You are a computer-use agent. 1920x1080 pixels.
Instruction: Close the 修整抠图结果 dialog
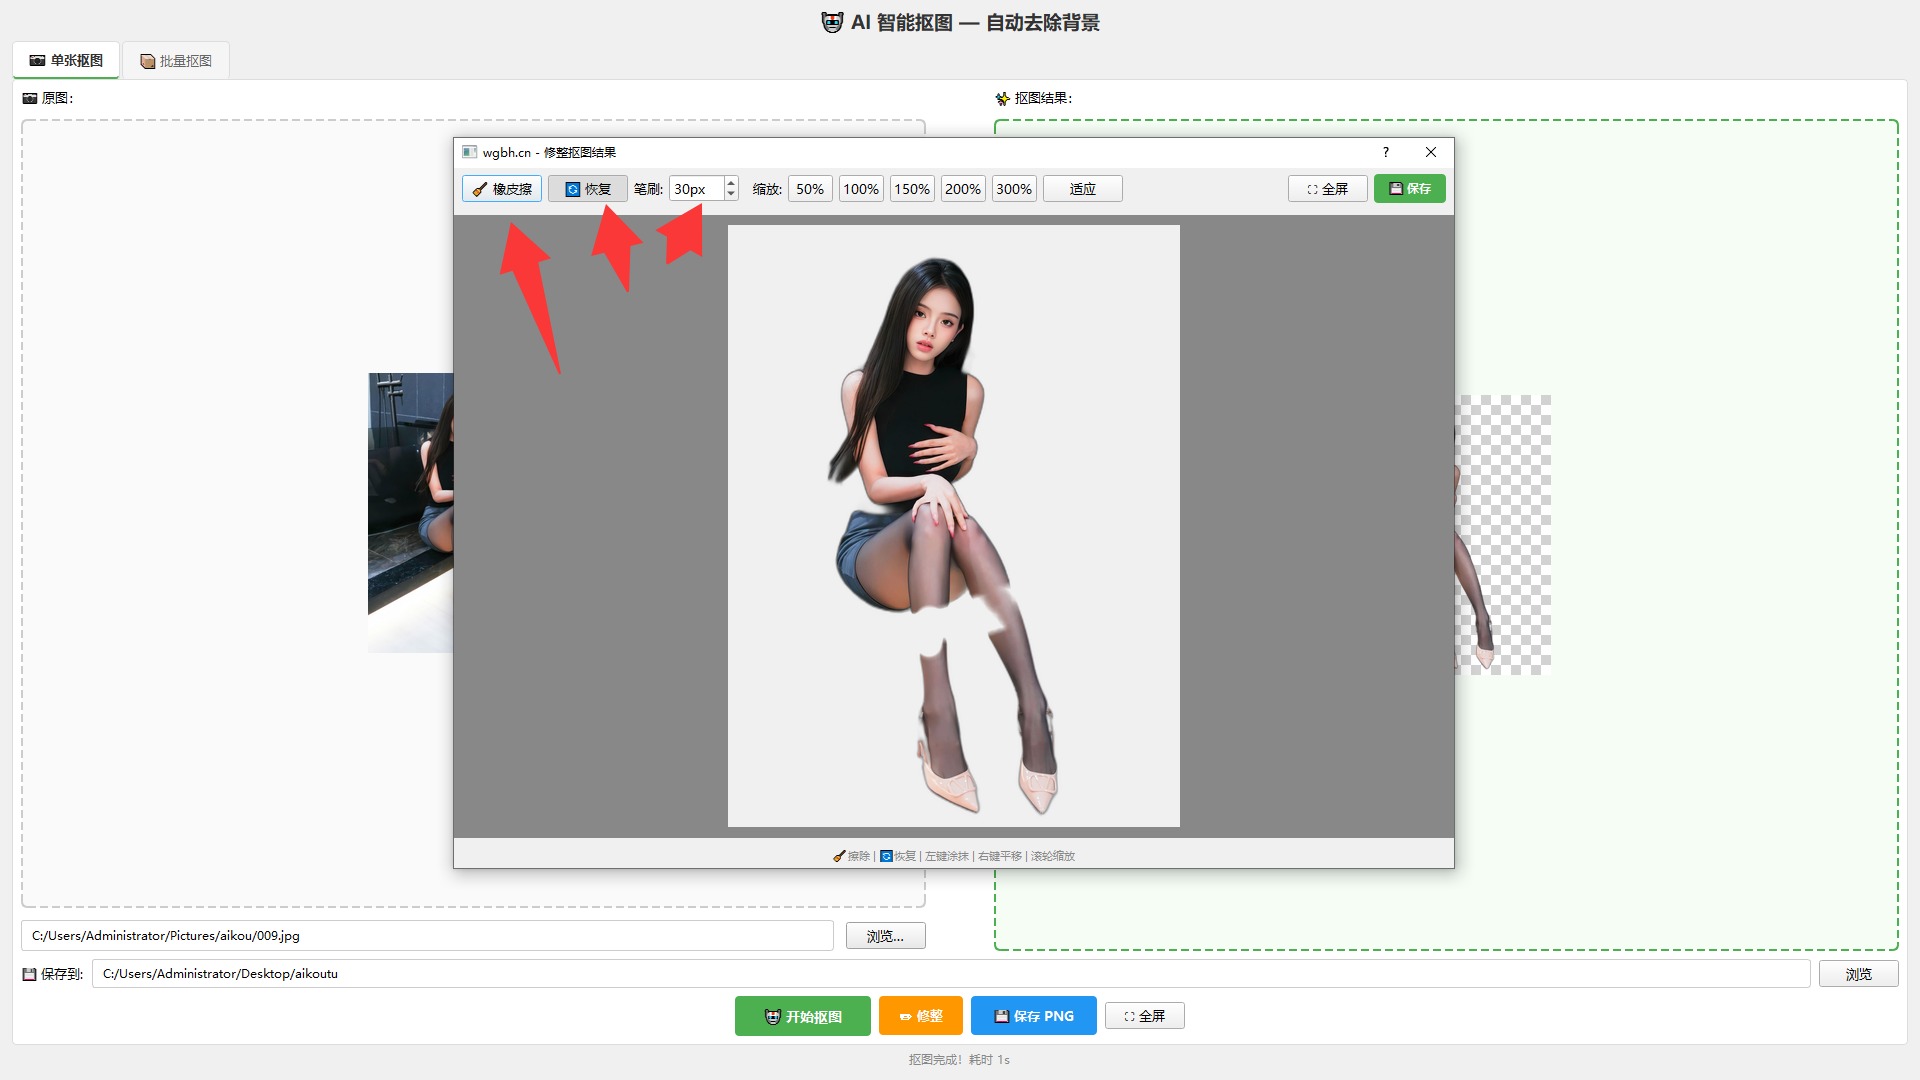[x=1431, y=152]
